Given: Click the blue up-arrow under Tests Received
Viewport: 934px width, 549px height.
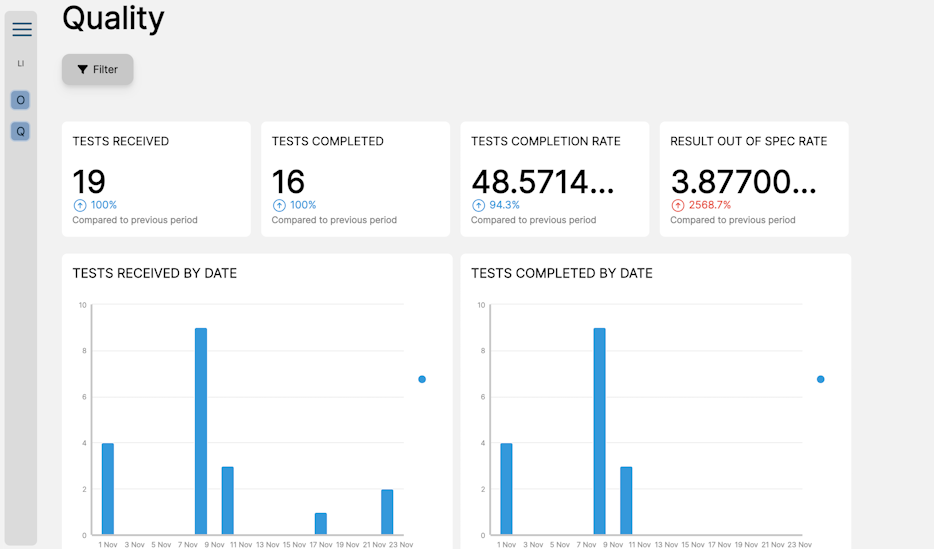Looking at the screenshot, I should [80, 205].
